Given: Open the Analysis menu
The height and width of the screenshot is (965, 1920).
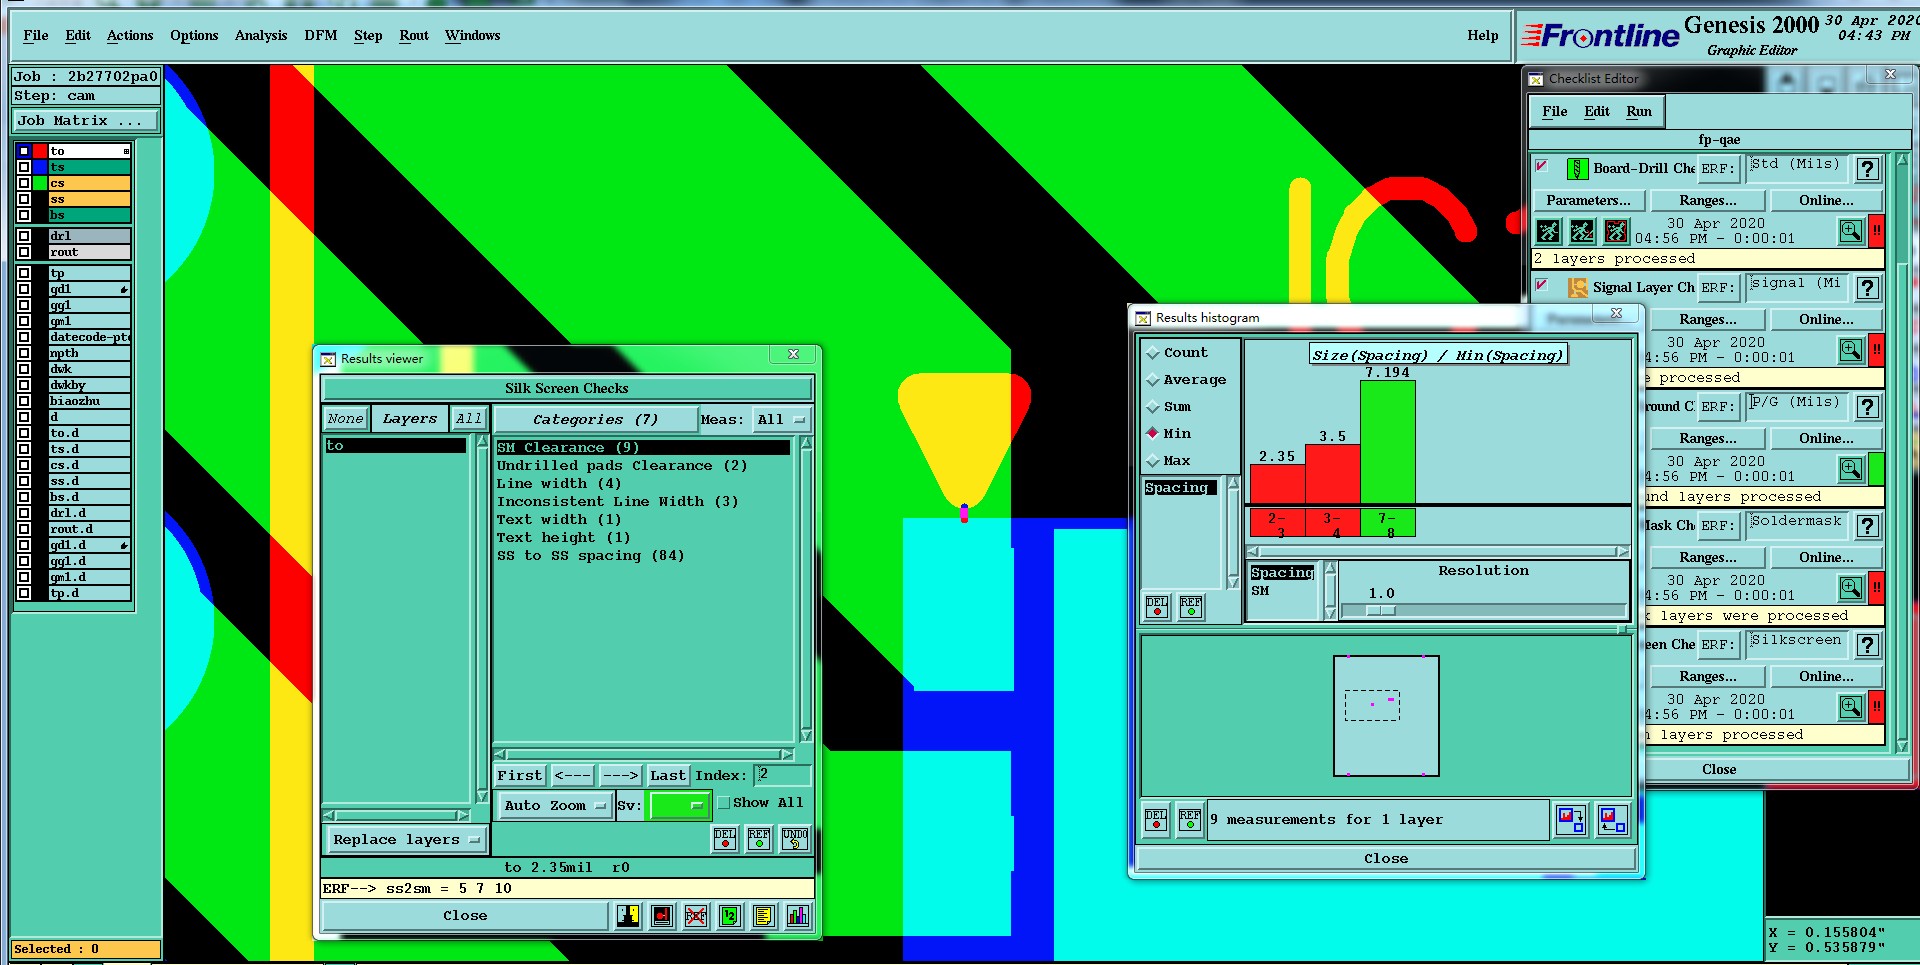Looking at the screenshot, I should pos(261,36).
